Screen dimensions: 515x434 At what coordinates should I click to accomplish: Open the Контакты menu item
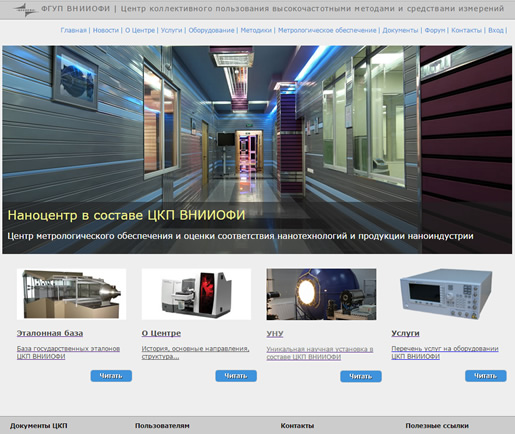coord(466,30)
